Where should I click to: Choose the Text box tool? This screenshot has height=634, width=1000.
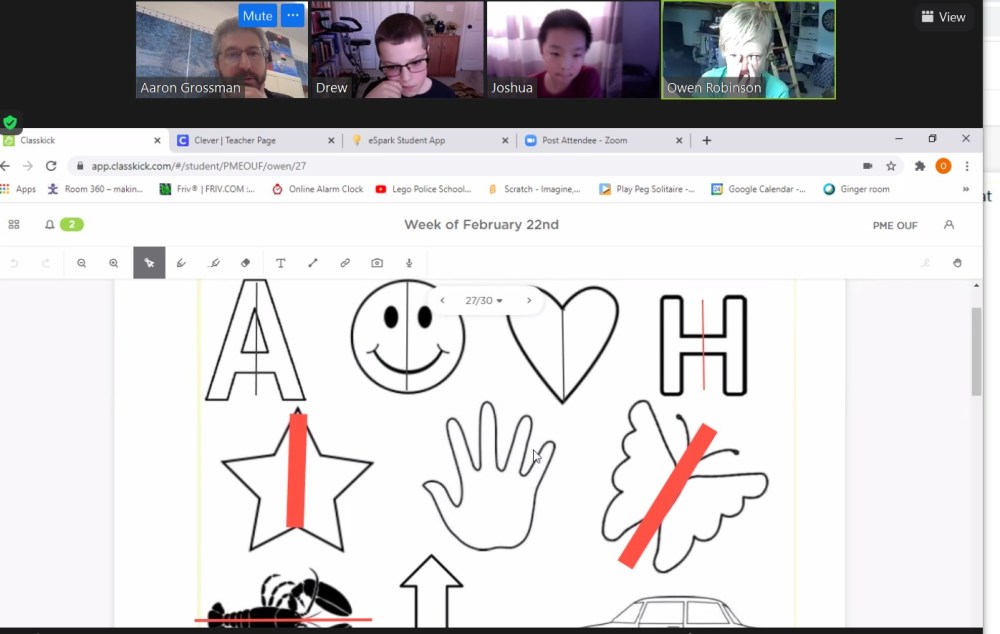[280, 263]
